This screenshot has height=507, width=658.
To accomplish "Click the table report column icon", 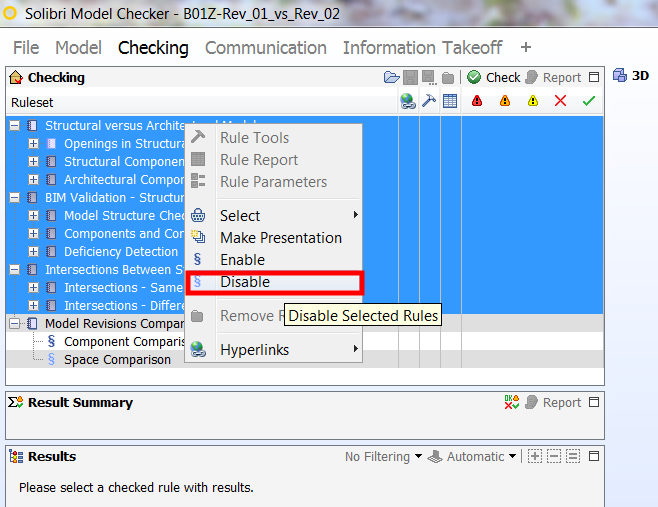I will [450, 101].
